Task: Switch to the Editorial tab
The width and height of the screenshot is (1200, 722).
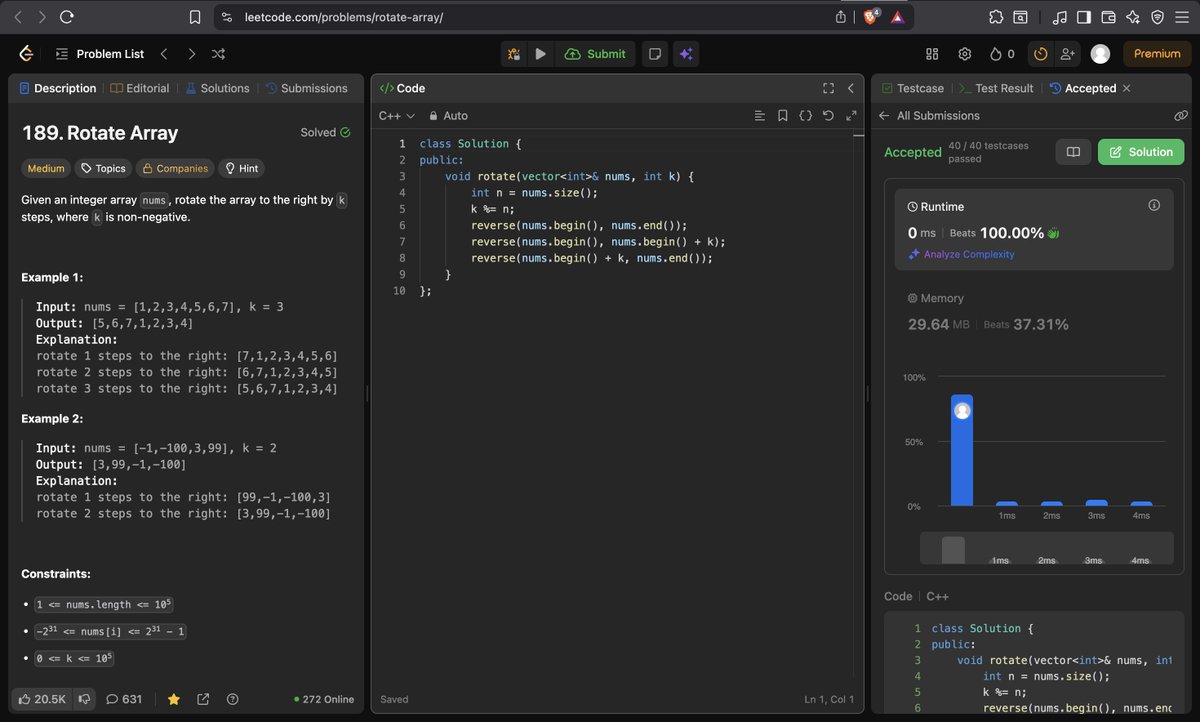Action: [x=146, y=88]
